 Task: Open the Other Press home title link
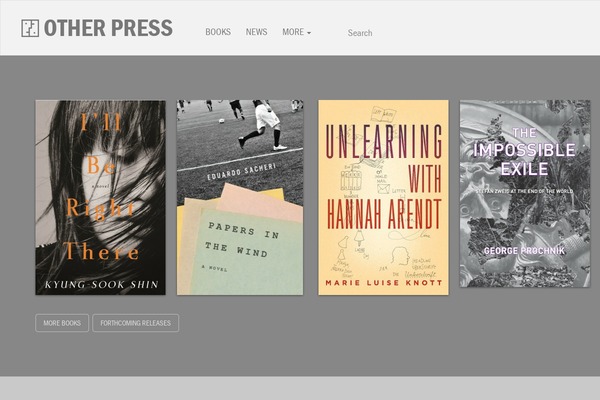[x=108, y=28]
